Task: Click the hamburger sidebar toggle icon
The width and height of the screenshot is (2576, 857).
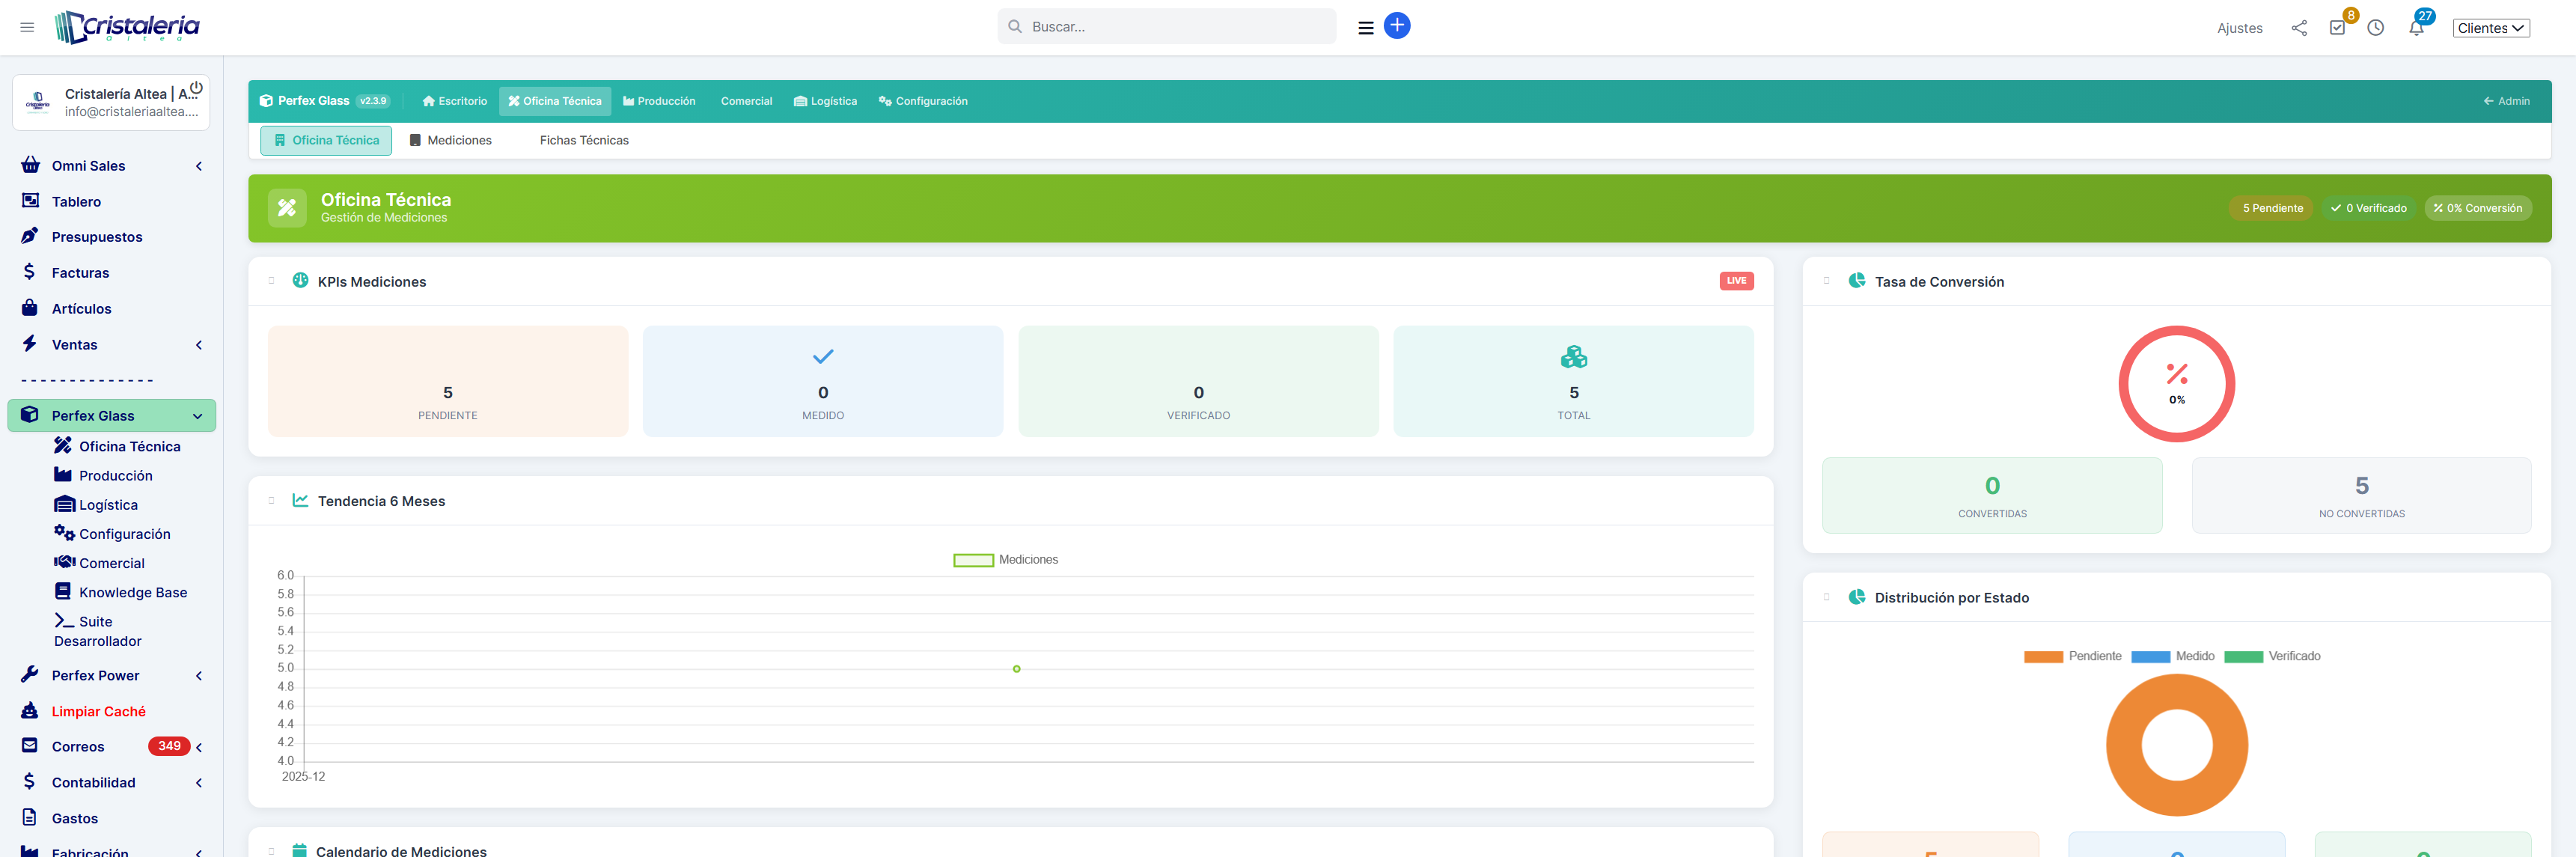Action: (27, 27)
